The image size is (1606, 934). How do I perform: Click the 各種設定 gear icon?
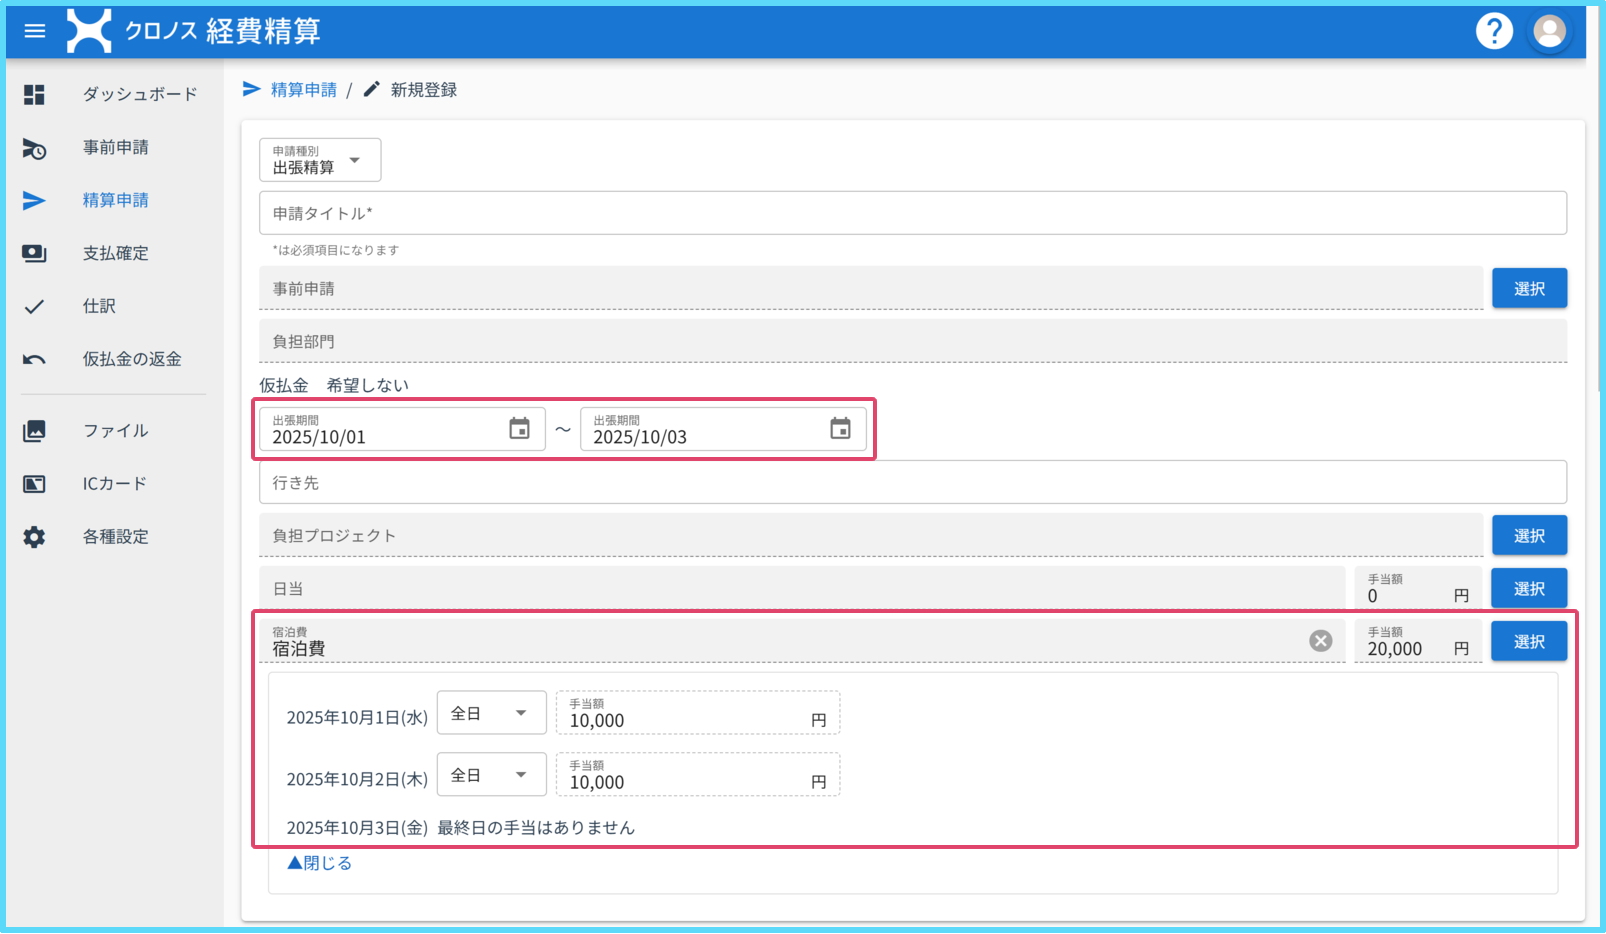coord(35,537)
